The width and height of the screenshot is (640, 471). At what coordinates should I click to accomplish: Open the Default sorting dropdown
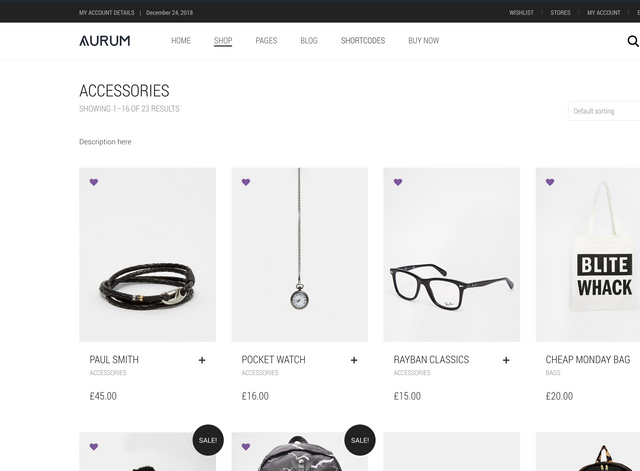pos(604,111)
